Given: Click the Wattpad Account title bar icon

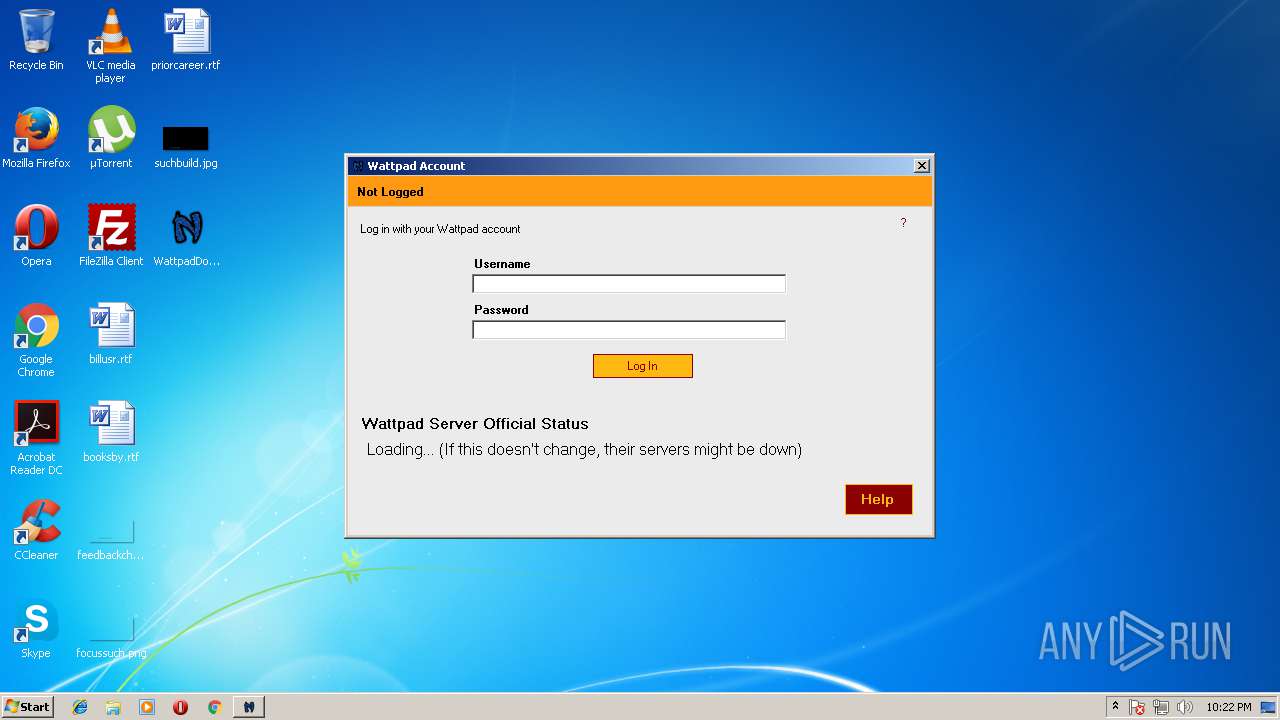Looking at the screenshot, I should pos(358,166).
